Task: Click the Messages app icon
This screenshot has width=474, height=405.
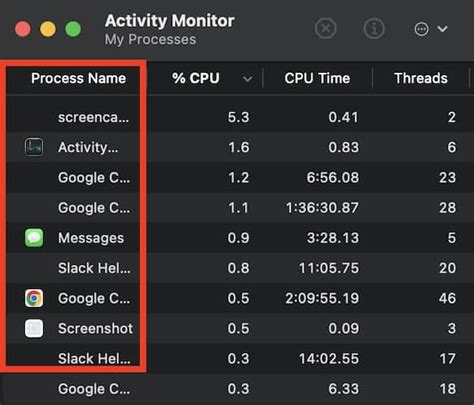Action: [34, 238]
